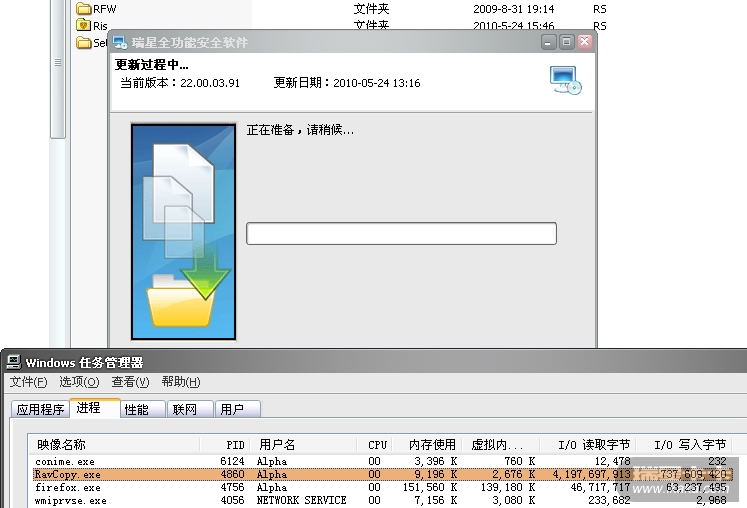Image resolution: width=747 pixels, height=508 pixels.
Task: Click the Windows Task Manager title icon
Action: tap(13, 362)
